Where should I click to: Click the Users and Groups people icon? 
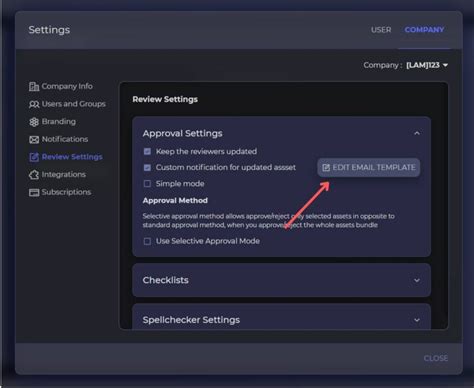point(34,104)
